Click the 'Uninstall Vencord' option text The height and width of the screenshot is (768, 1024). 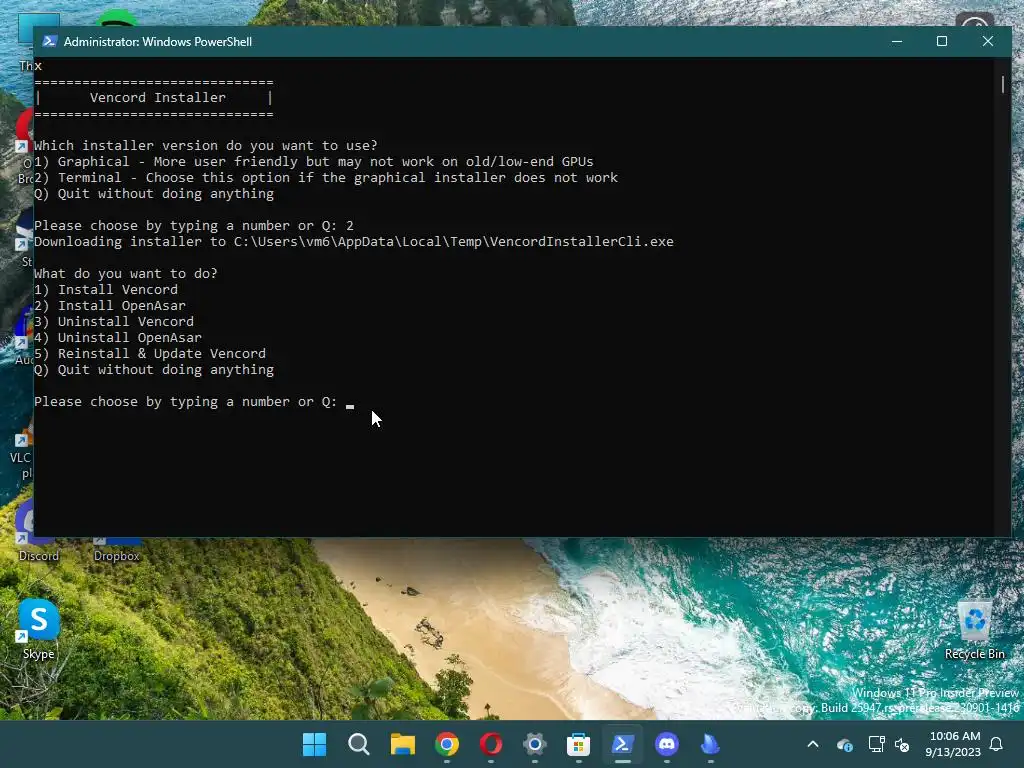point(125,321)
